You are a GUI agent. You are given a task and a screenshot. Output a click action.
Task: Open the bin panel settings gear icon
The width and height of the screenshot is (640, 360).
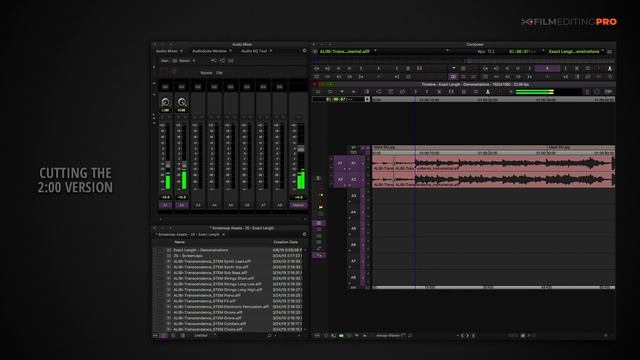[304, 235]
